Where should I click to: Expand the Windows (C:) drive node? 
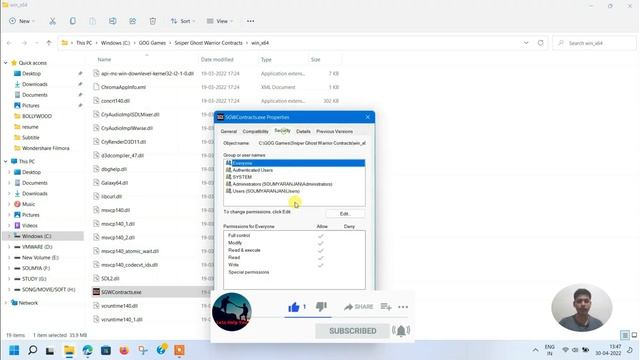(9, 236)
